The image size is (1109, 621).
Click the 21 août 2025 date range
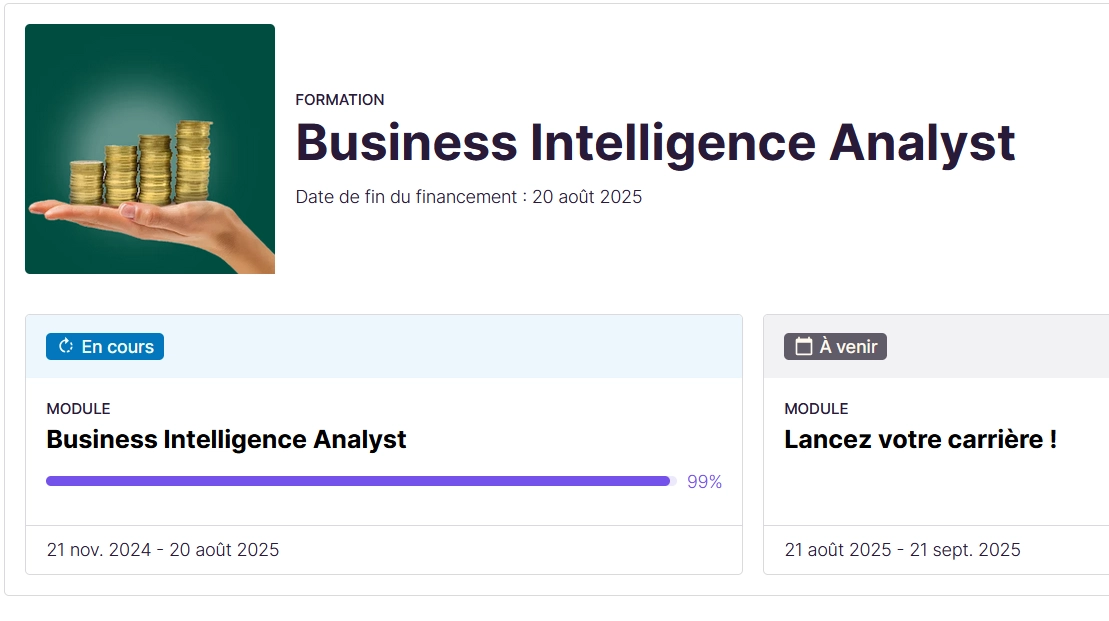[902, 550]
